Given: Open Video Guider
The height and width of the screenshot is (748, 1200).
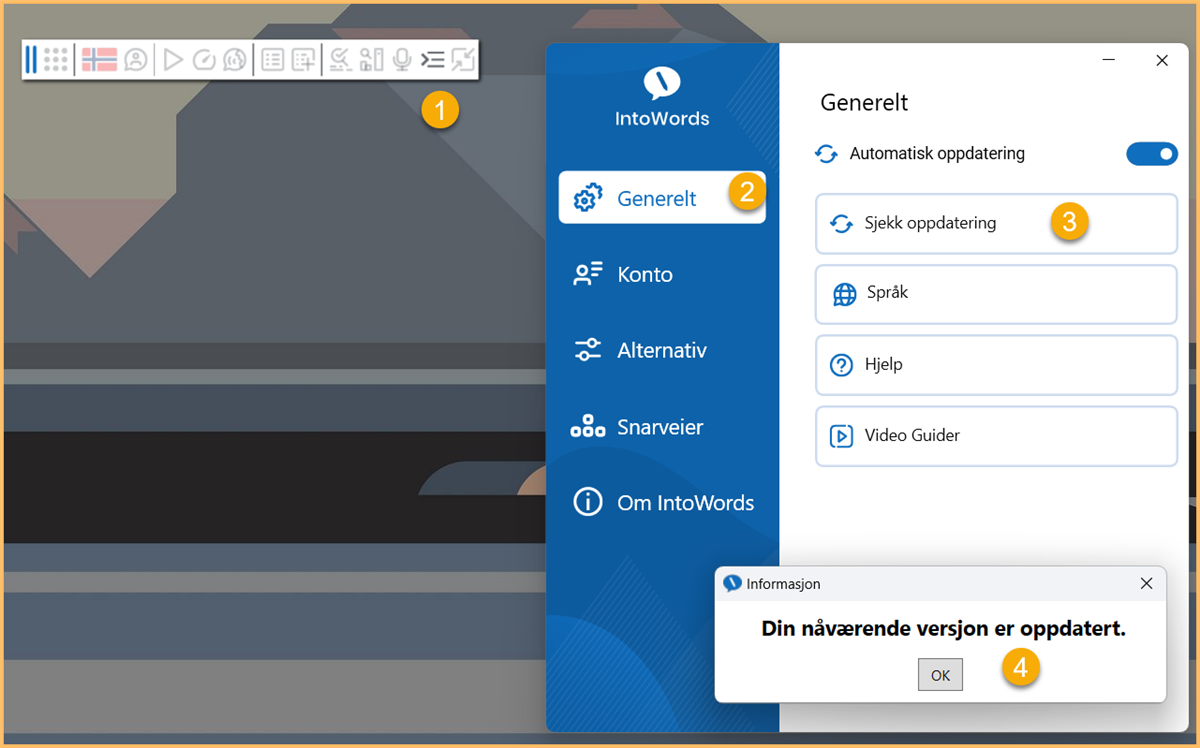Looking at the screenshot, I should pos(996,436).
